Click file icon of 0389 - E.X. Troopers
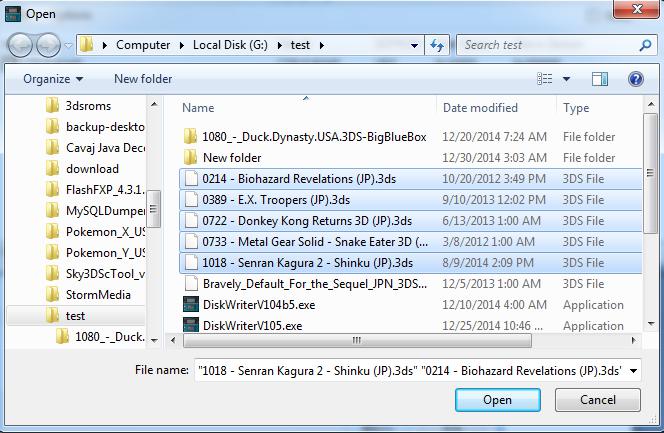Screen dimensions: 664x433 pos(191,199)
